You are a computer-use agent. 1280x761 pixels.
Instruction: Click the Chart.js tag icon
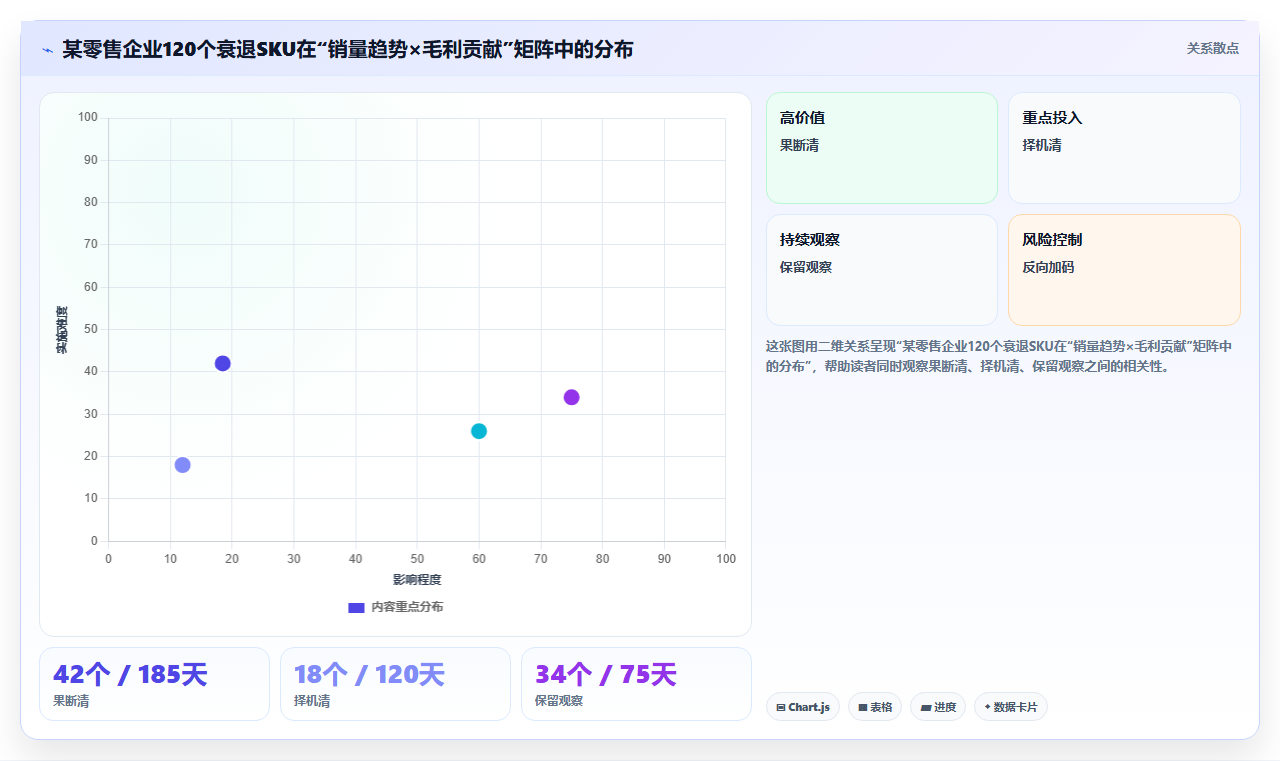coord(781,707)
